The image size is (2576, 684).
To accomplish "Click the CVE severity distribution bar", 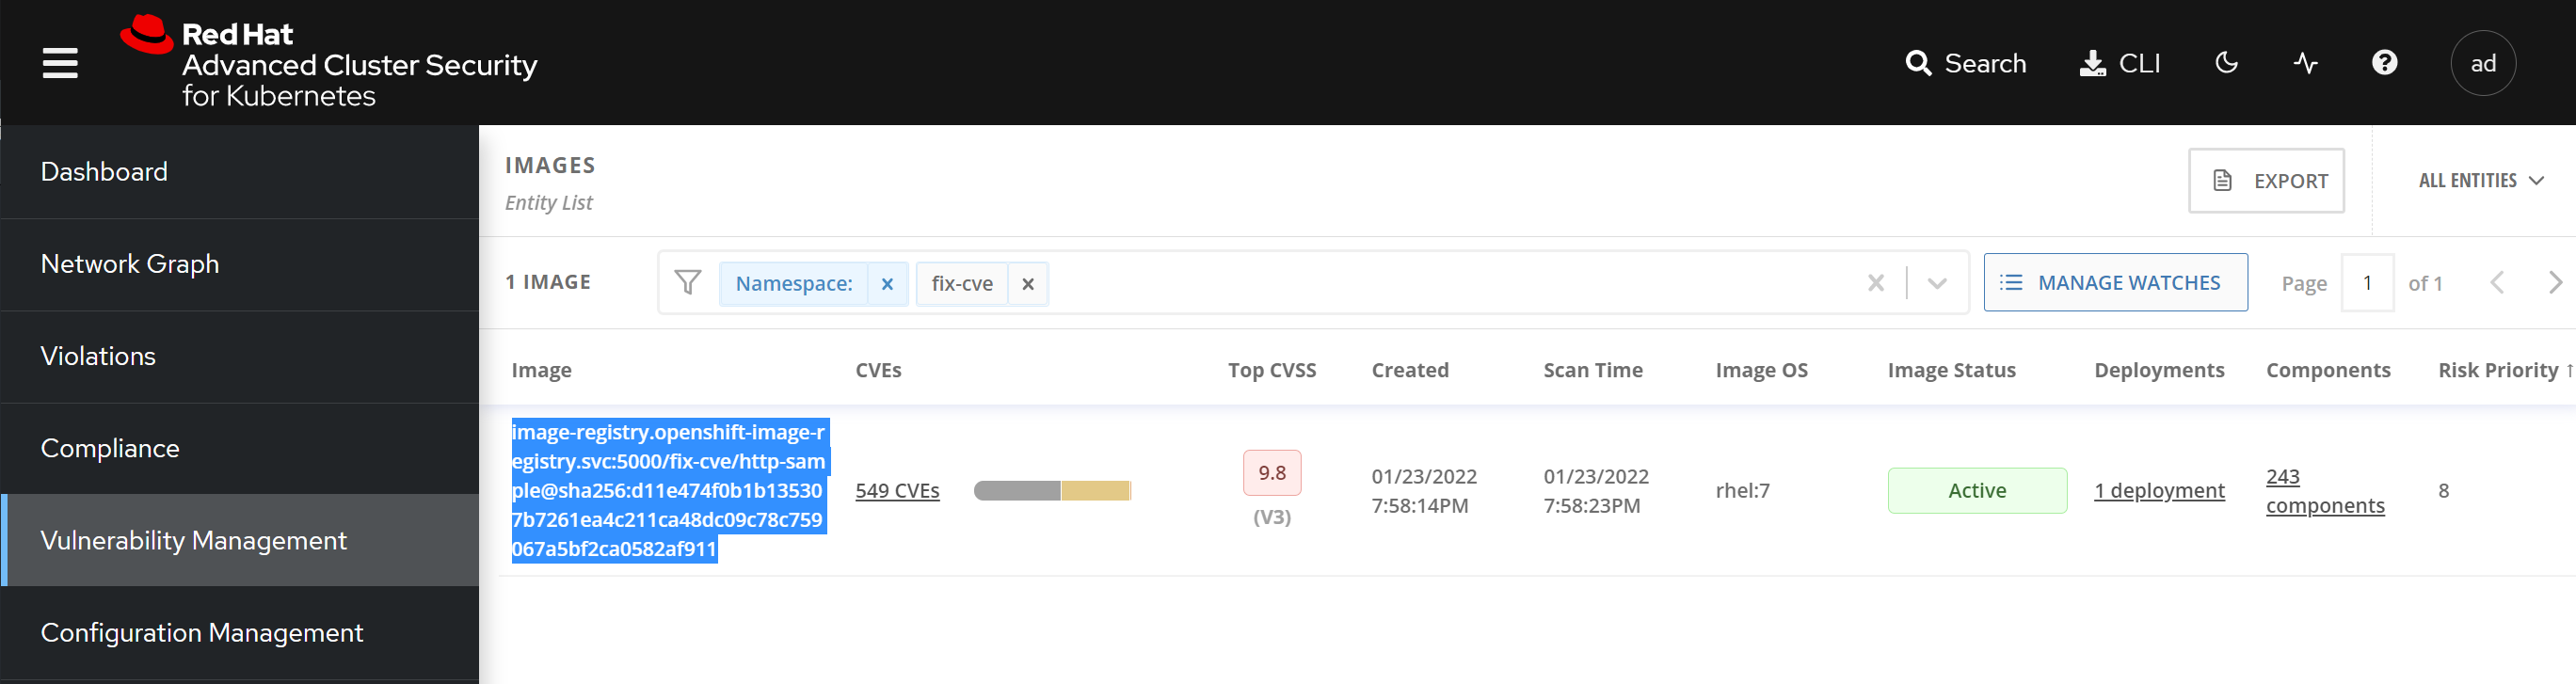I will (x=1052, y=491).
